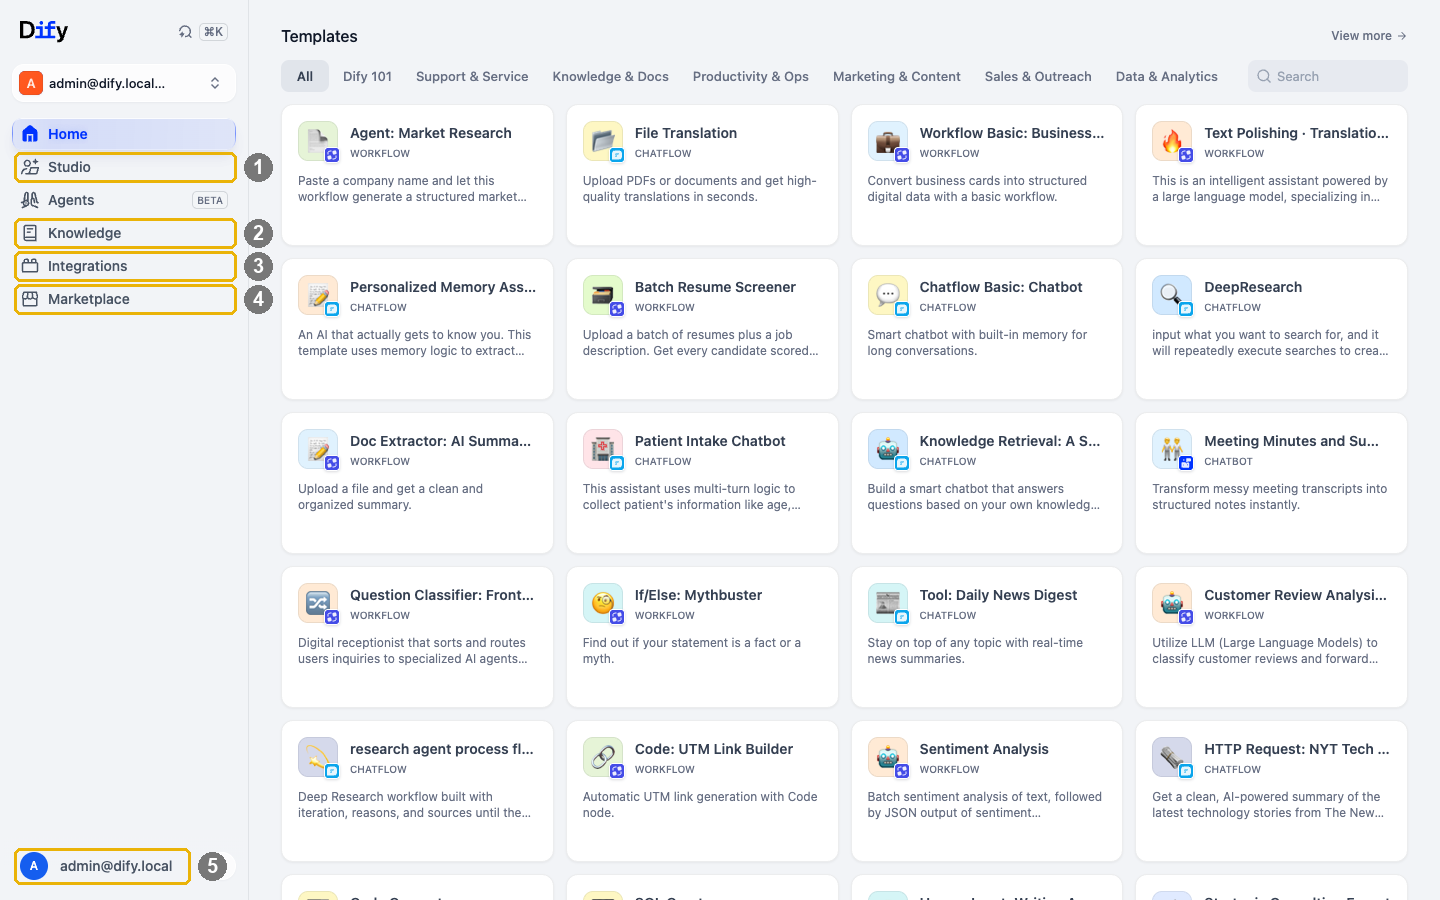This screenshot has width=1440, height=900.
Task: Click DeepResearch magnifier icon
Action: (x=1172, y=295)
